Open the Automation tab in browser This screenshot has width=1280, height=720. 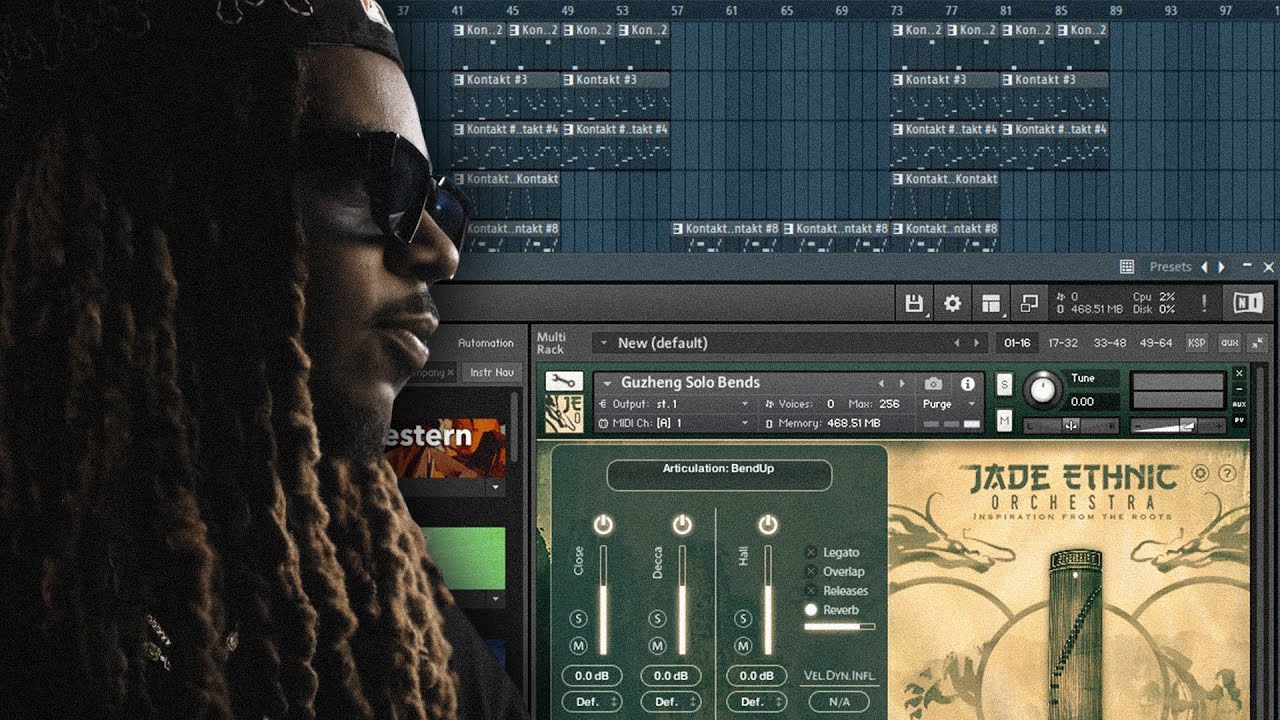(x=486, y=343)
